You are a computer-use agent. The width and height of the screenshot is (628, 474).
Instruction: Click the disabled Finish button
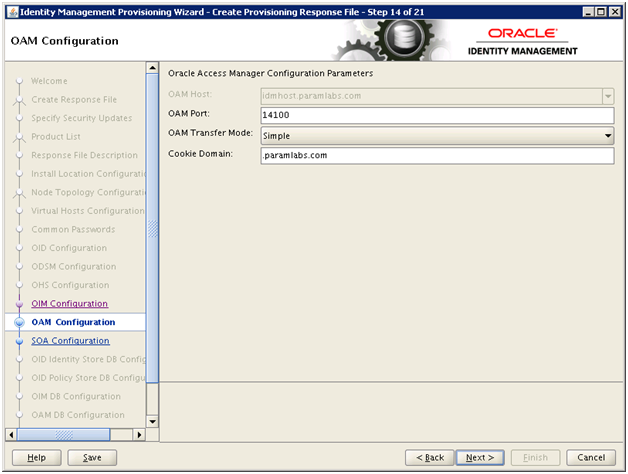(535, 457)
